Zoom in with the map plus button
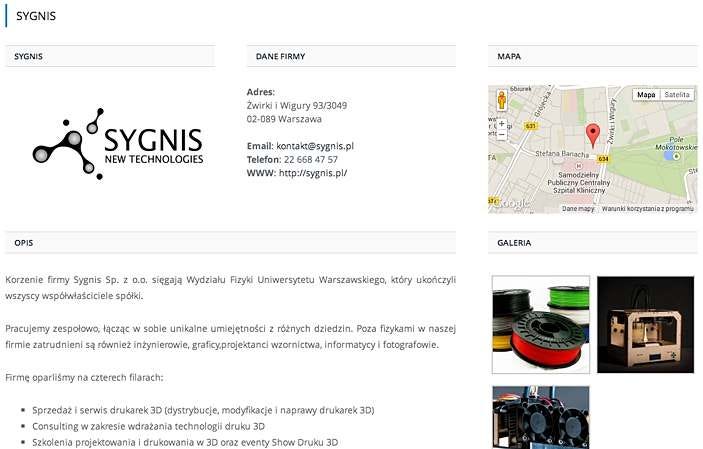703x449 pixels. (x=502, y=123)
